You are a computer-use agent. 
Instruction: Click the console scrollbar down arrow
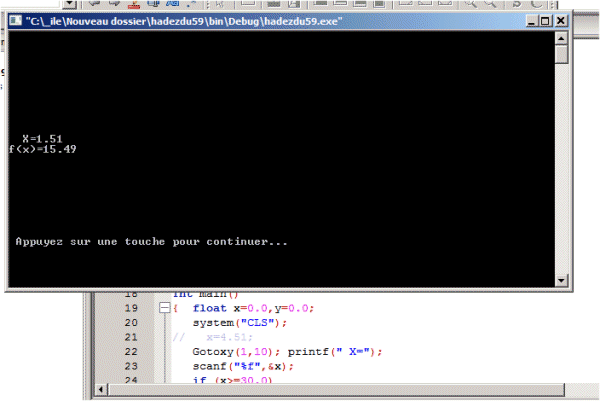[561, 281]
